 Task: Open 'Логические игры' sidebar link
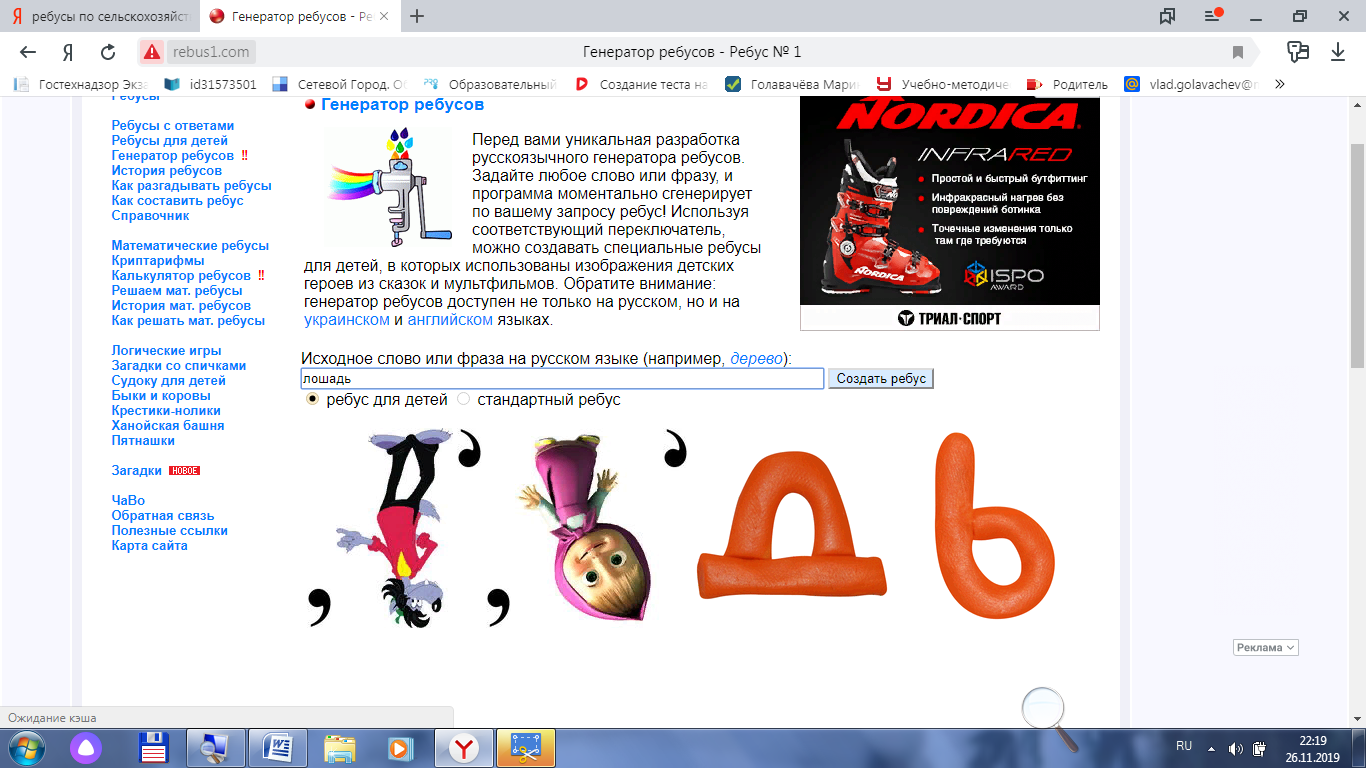tap(167, 351)
